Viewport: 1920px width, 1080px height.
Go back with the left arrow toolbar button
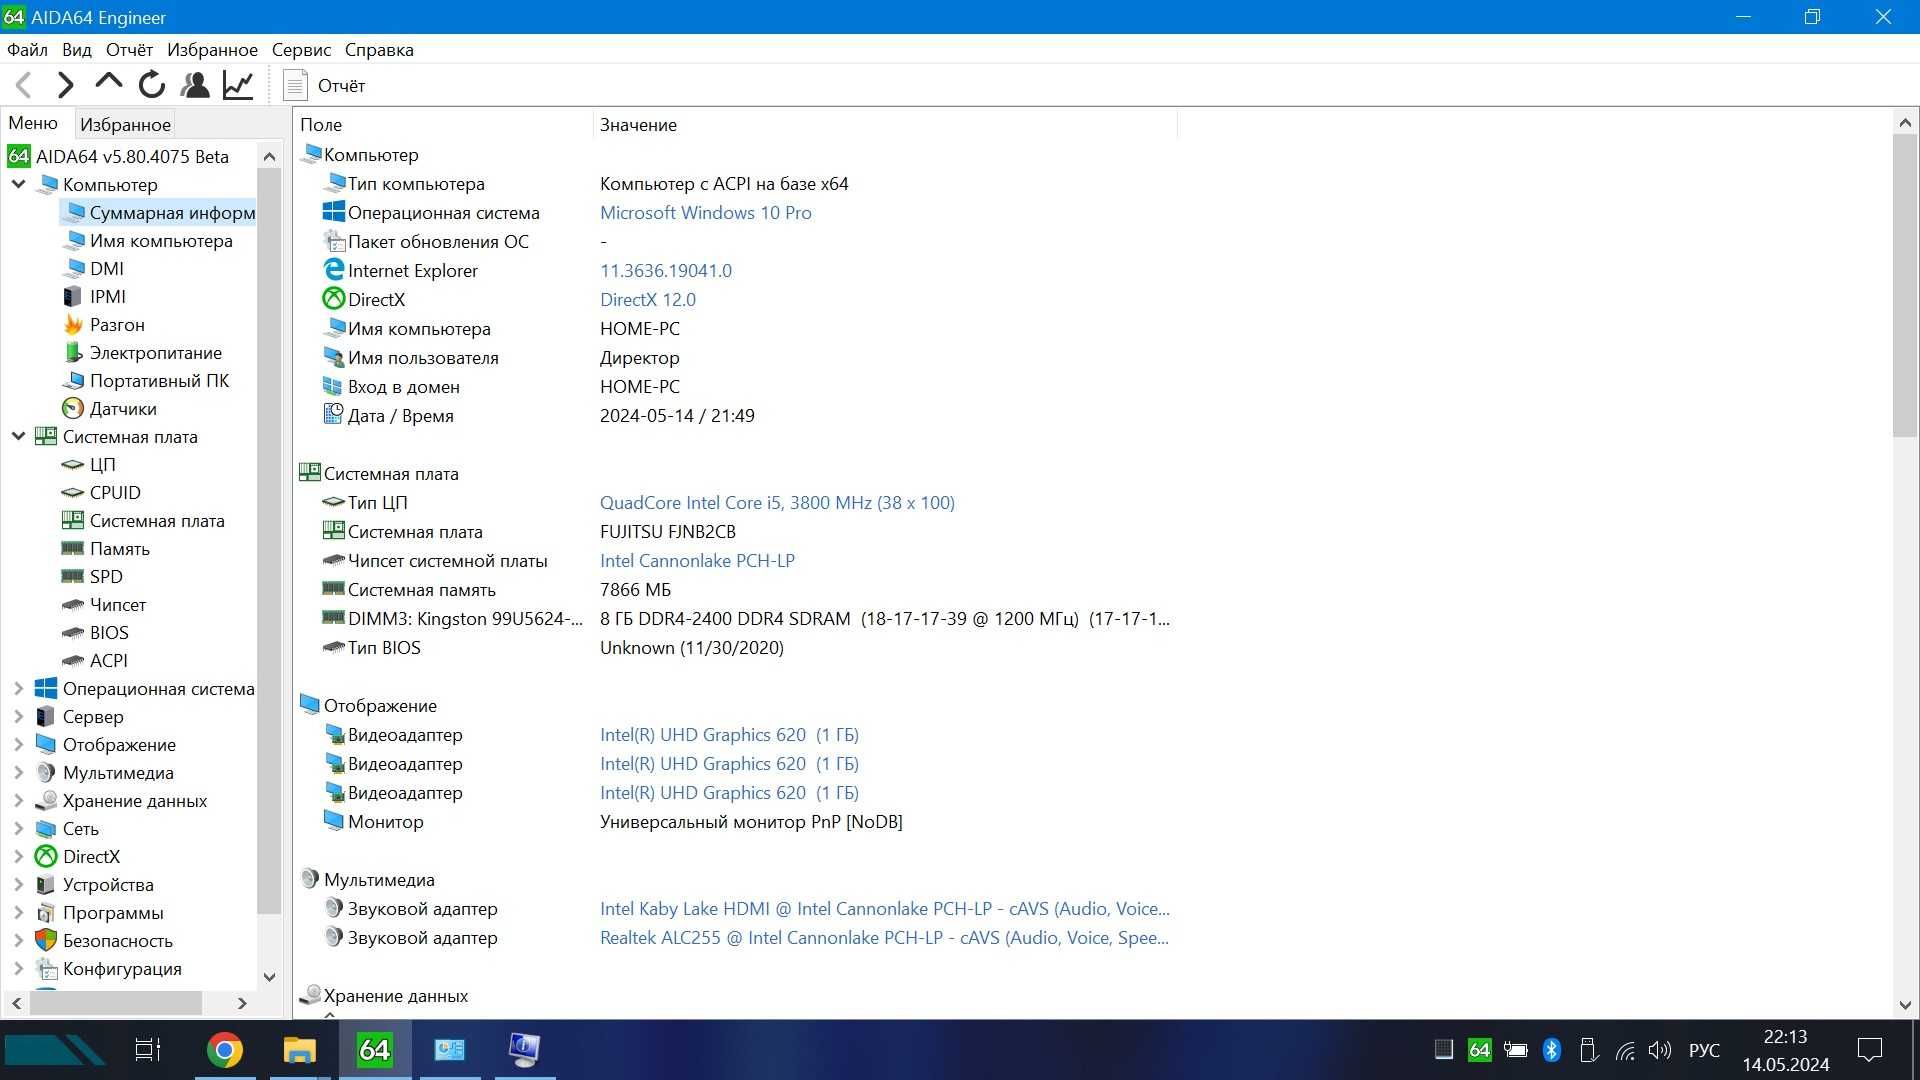tap(24, 85)
